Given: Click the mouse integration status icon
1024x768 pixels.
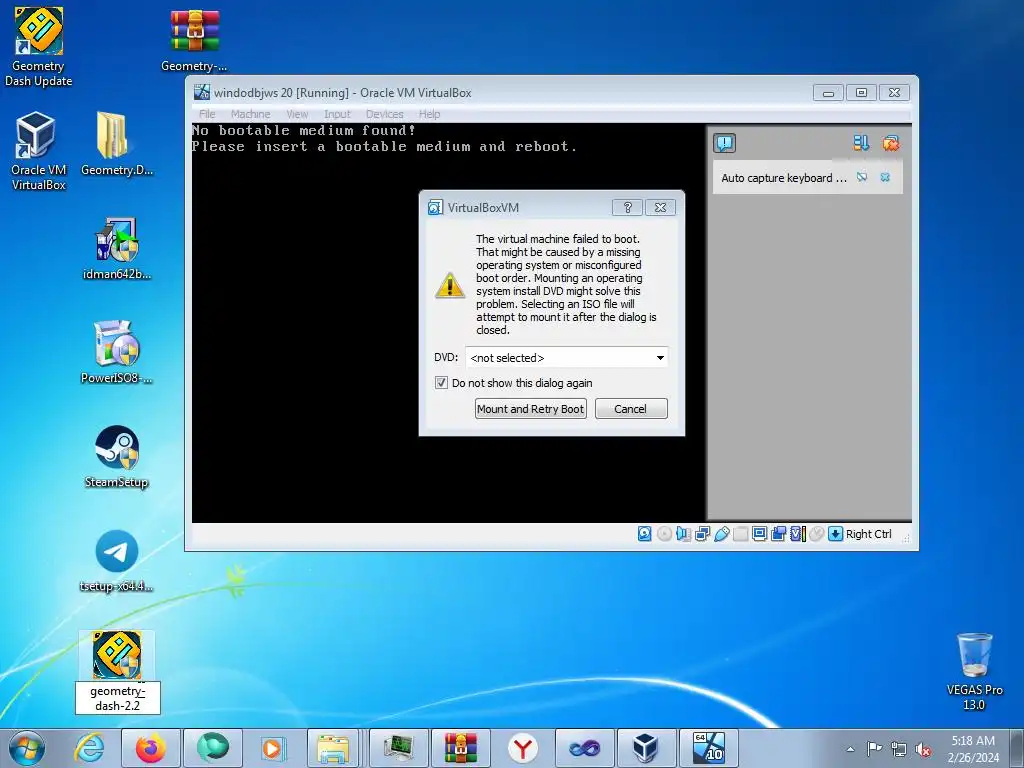Looking at the screenshot, I should pyautogui.click(x=816, y=534).
